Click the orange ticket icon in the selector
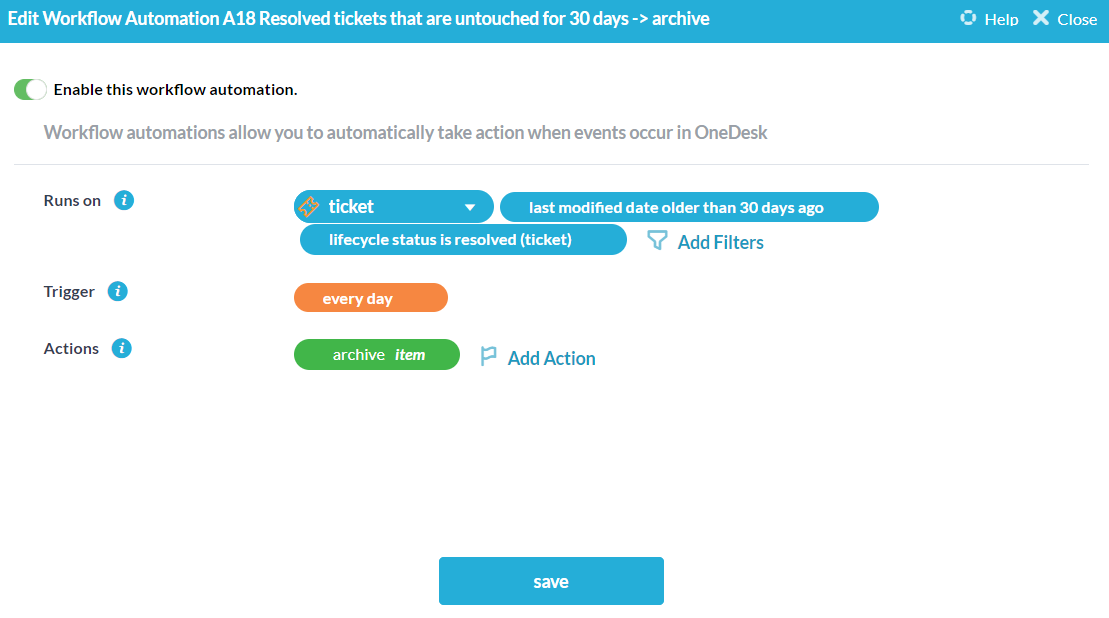 pyautogui.click(x=310, y=207)
